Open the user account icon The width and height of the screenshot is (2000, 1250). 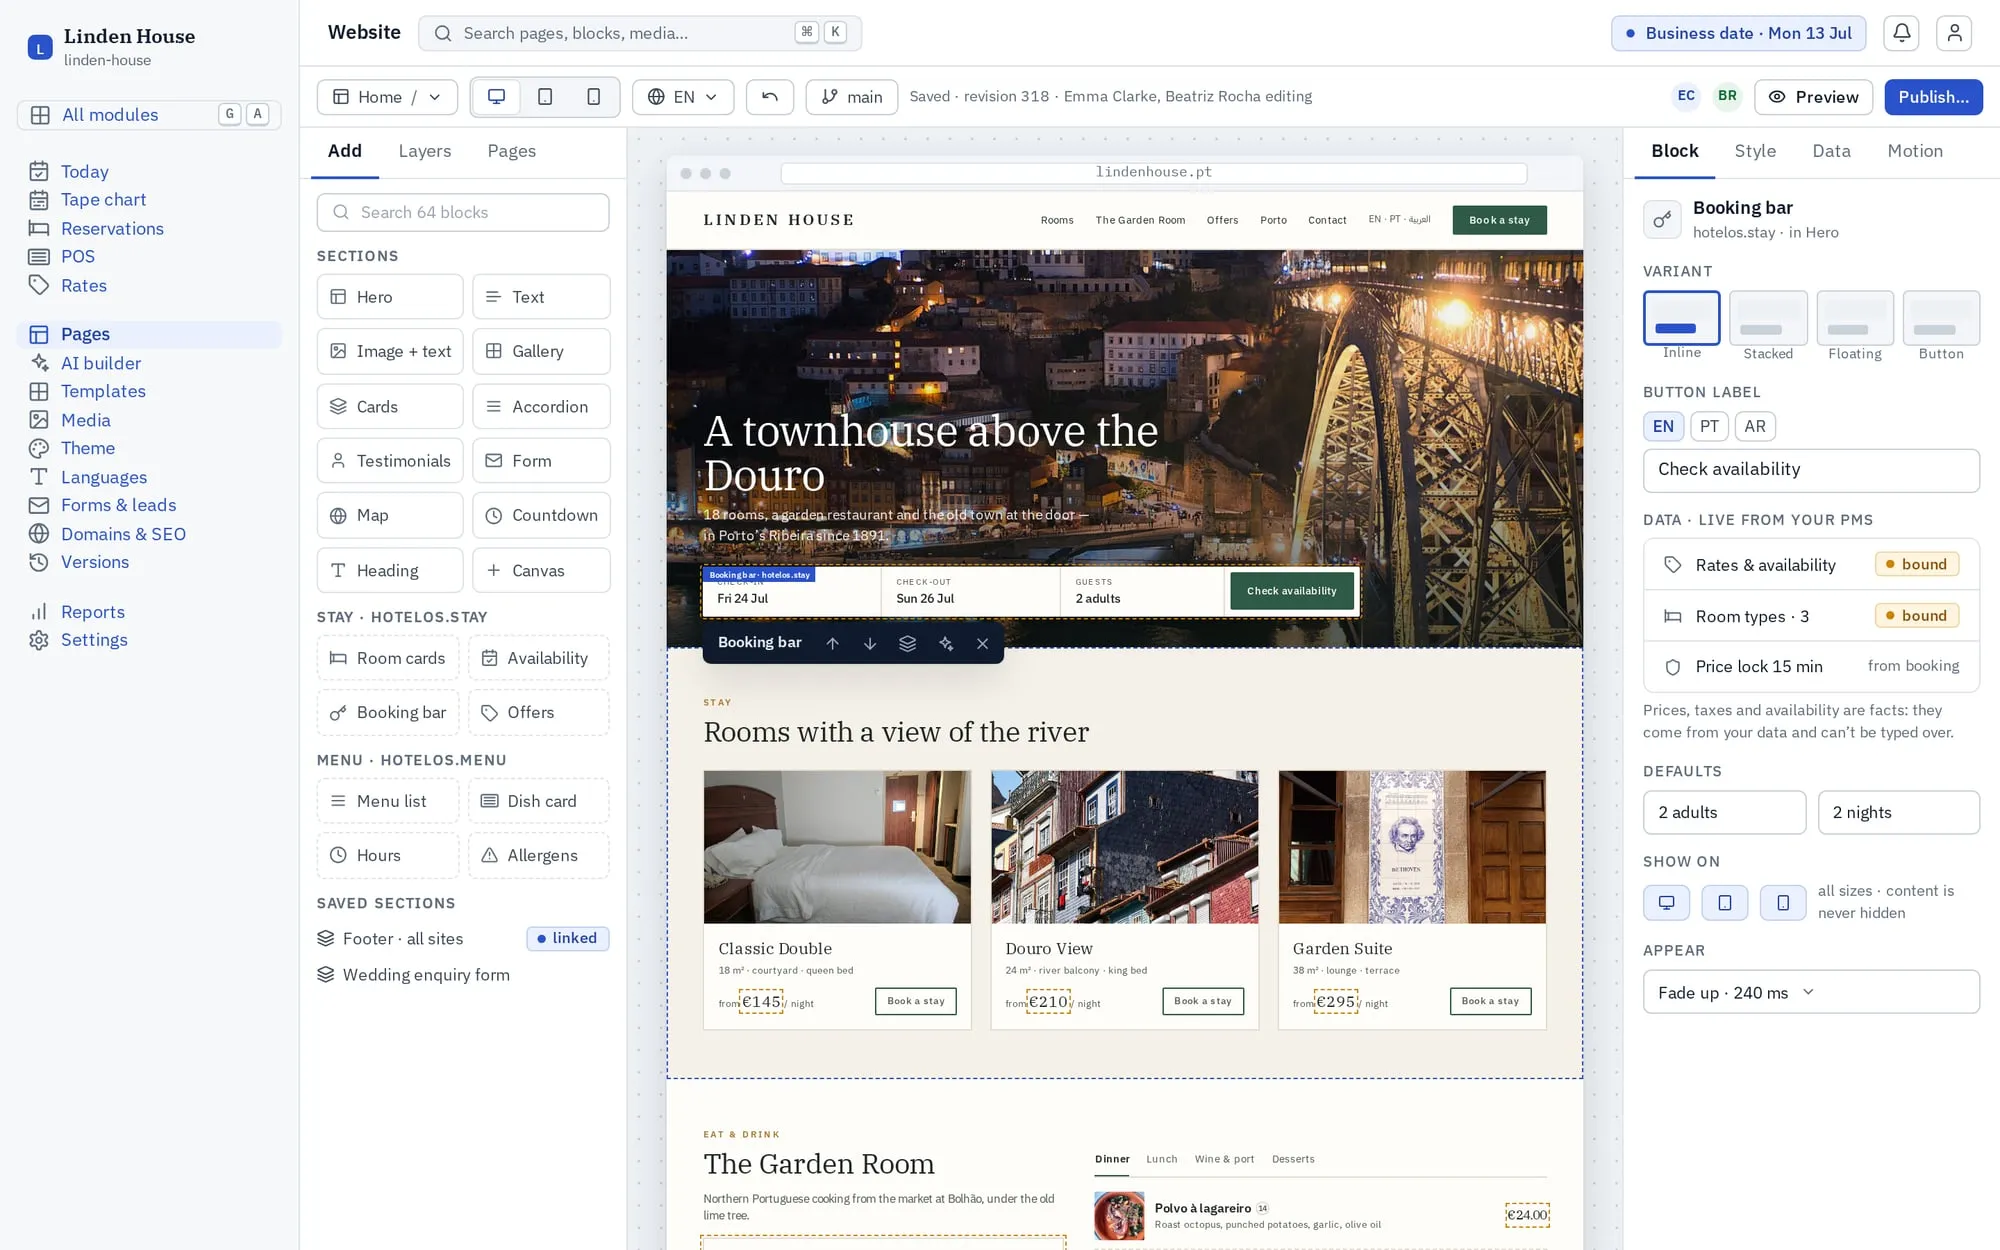1954,33
